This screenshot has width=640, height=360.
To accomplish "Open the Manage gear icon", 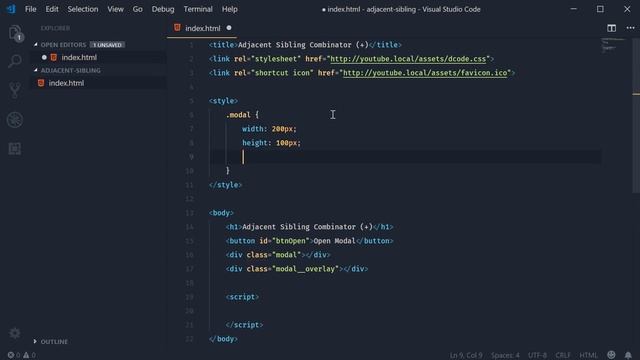I will [15, 333].
